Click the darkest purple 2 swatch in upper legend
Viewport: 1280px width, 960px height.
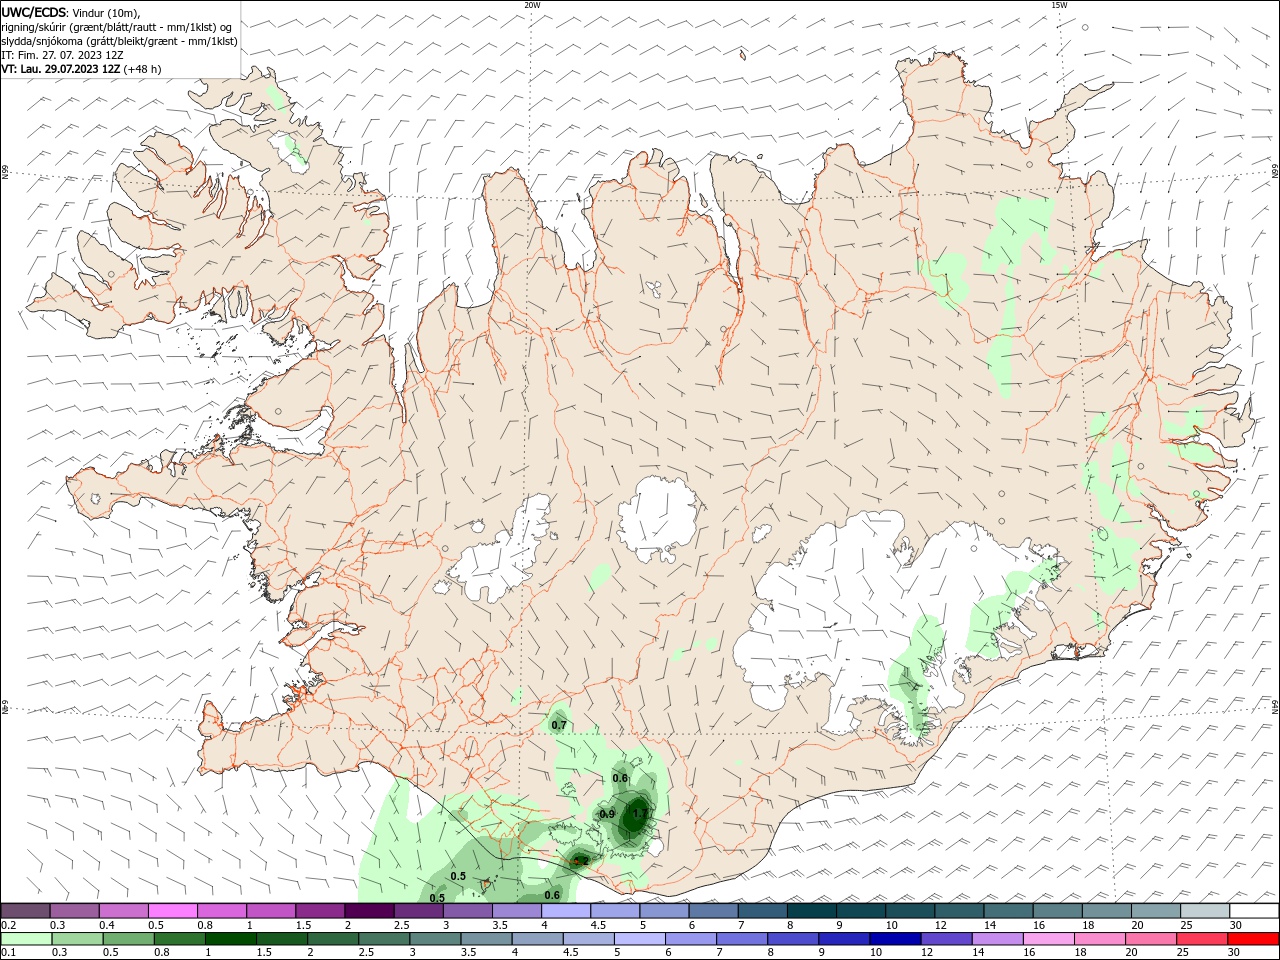click(369, 911)
